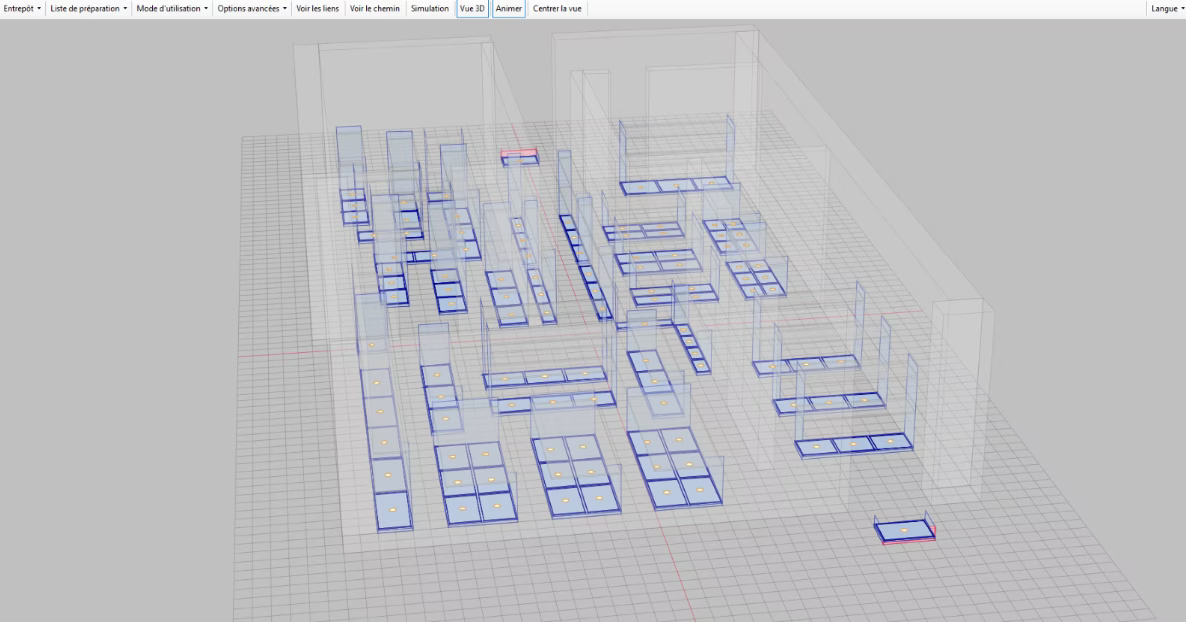Expand the Options avancées dropdown
This screenshot has height=622, width=1186.
247,8
